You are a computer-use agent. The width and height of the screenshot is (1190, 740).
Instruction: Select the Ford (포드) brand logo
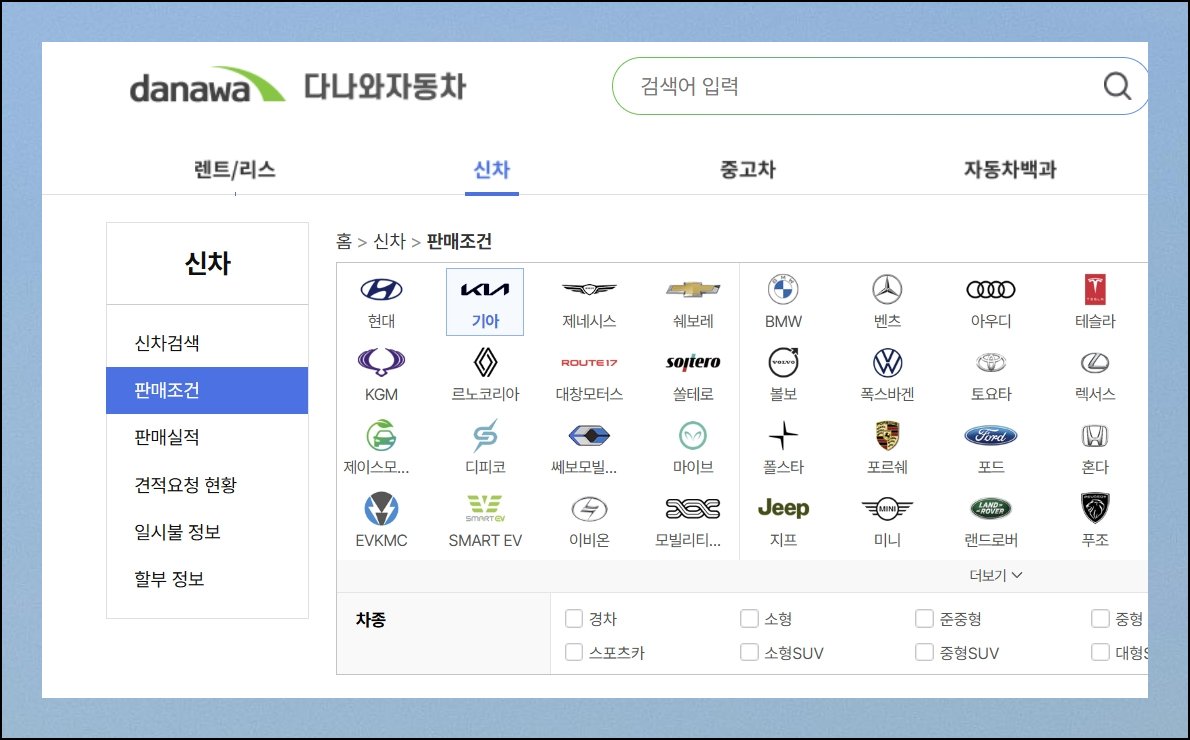[990, 435]
